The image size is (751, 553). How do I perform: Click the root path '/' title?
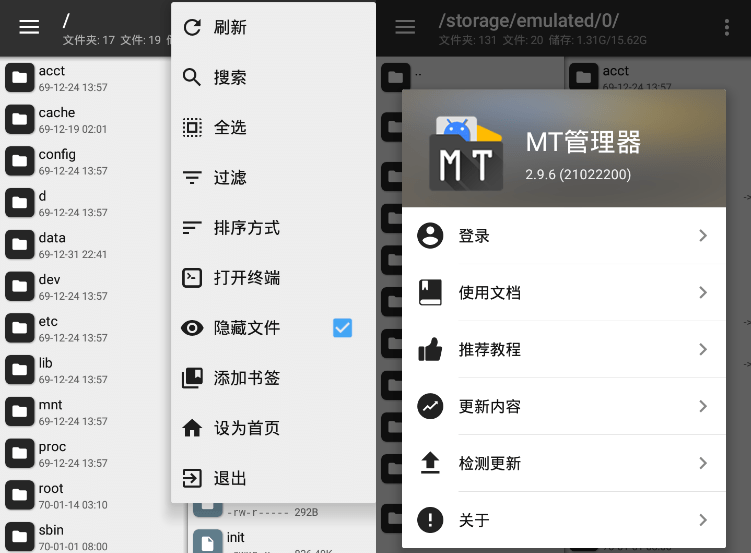click(66, 21)
